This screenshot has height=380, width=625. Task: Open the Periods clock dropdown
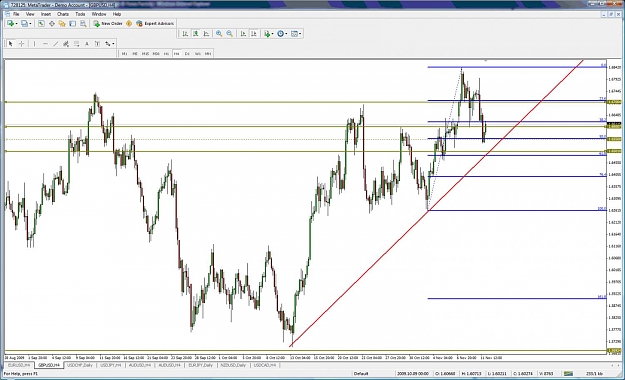pyautogui.click(x=282, y=34)
